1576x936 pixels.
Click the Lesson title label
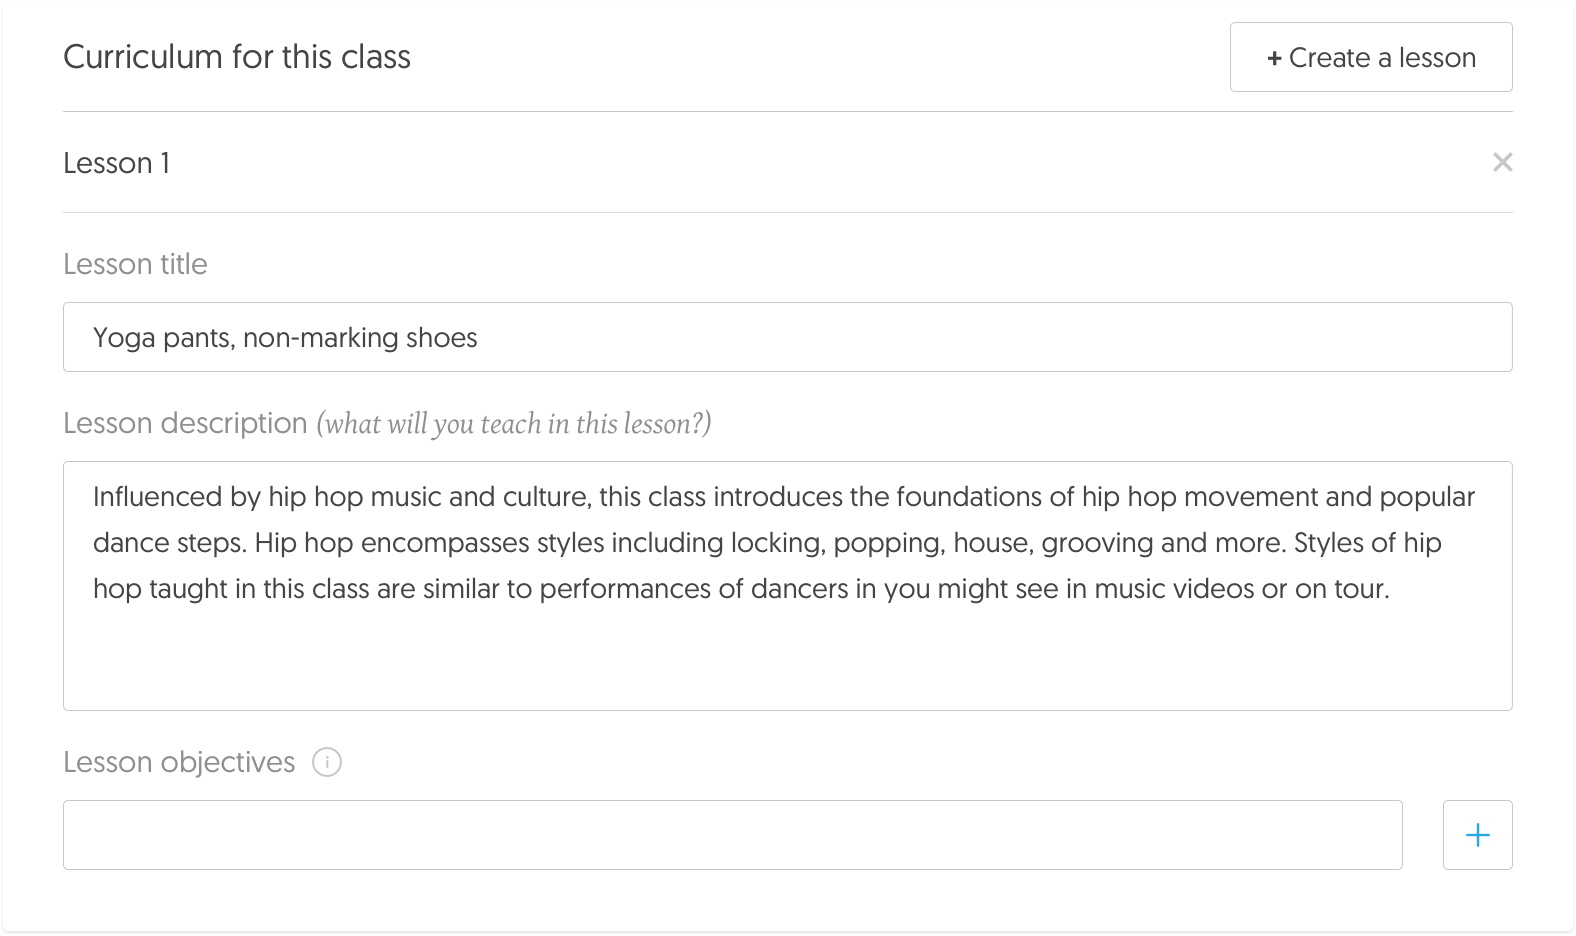coord(135,264)
